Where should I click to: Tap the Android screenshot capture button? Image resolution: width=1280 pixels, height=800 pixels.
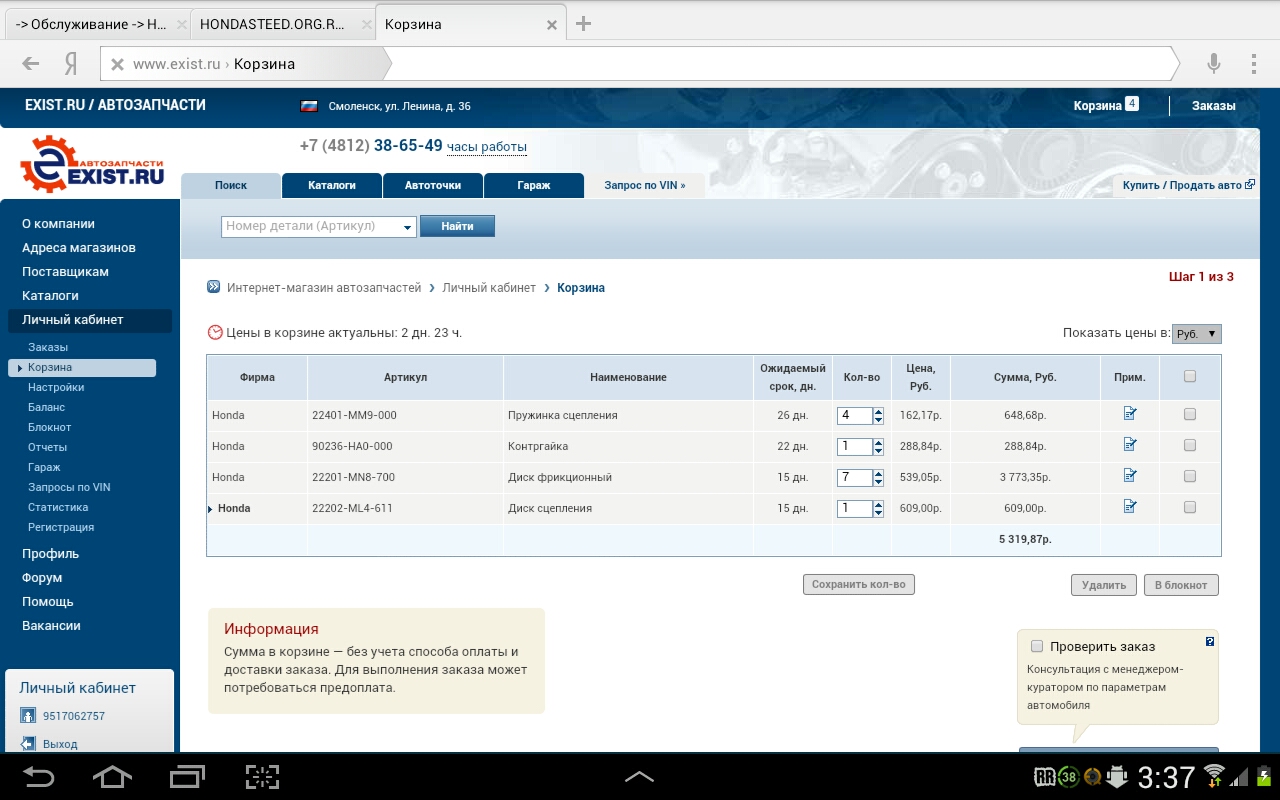(262, 777)
